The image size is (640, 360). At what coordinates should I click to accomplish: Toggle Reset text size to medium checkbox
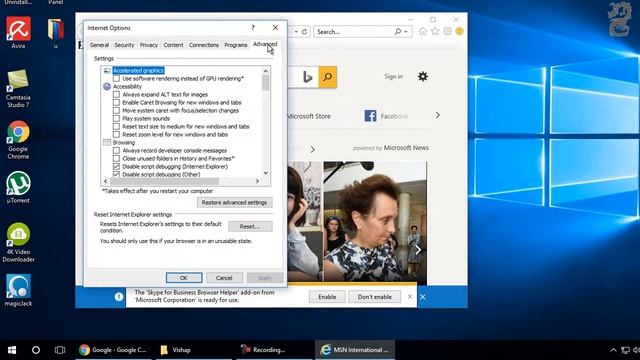116,126
